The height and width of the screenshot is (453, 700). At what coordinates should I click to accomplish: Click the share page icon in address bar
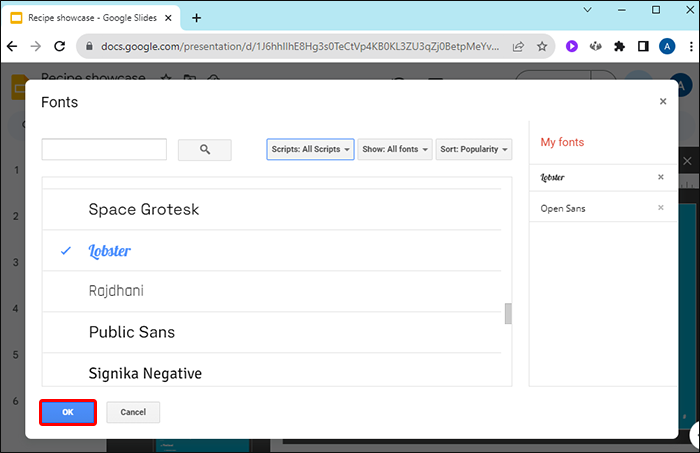coord(519,46)
